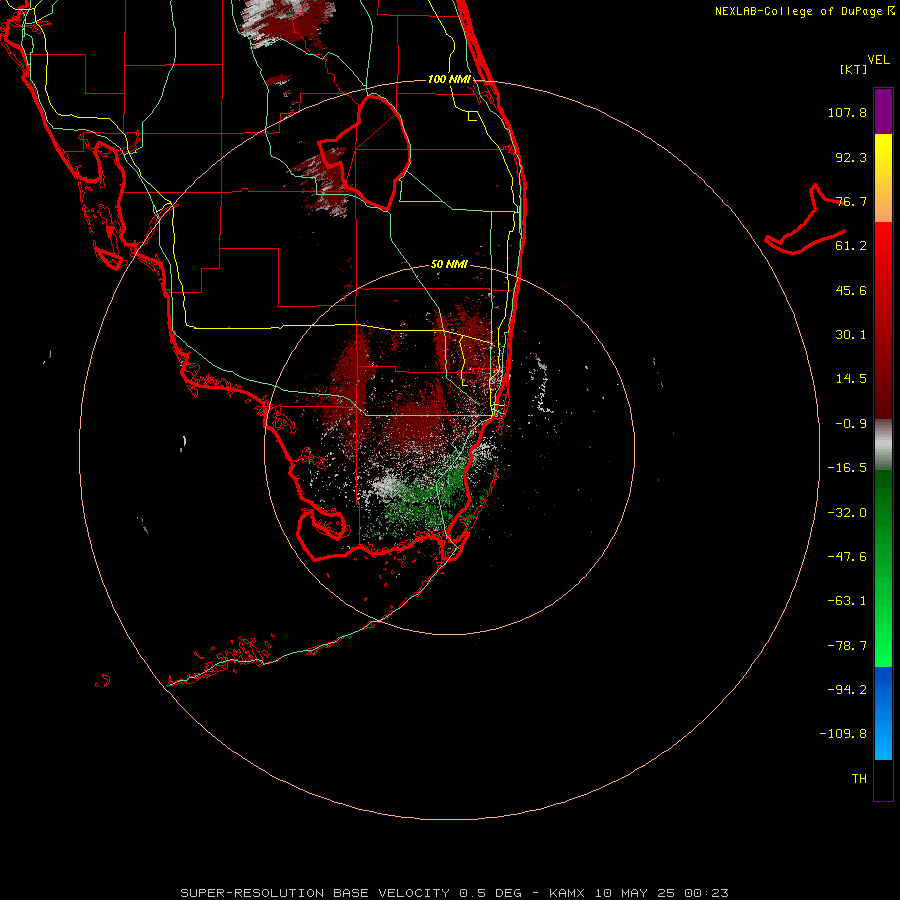Click the -94.2 scale value
This screenshot has width=900, height=900.
(847, 690)
